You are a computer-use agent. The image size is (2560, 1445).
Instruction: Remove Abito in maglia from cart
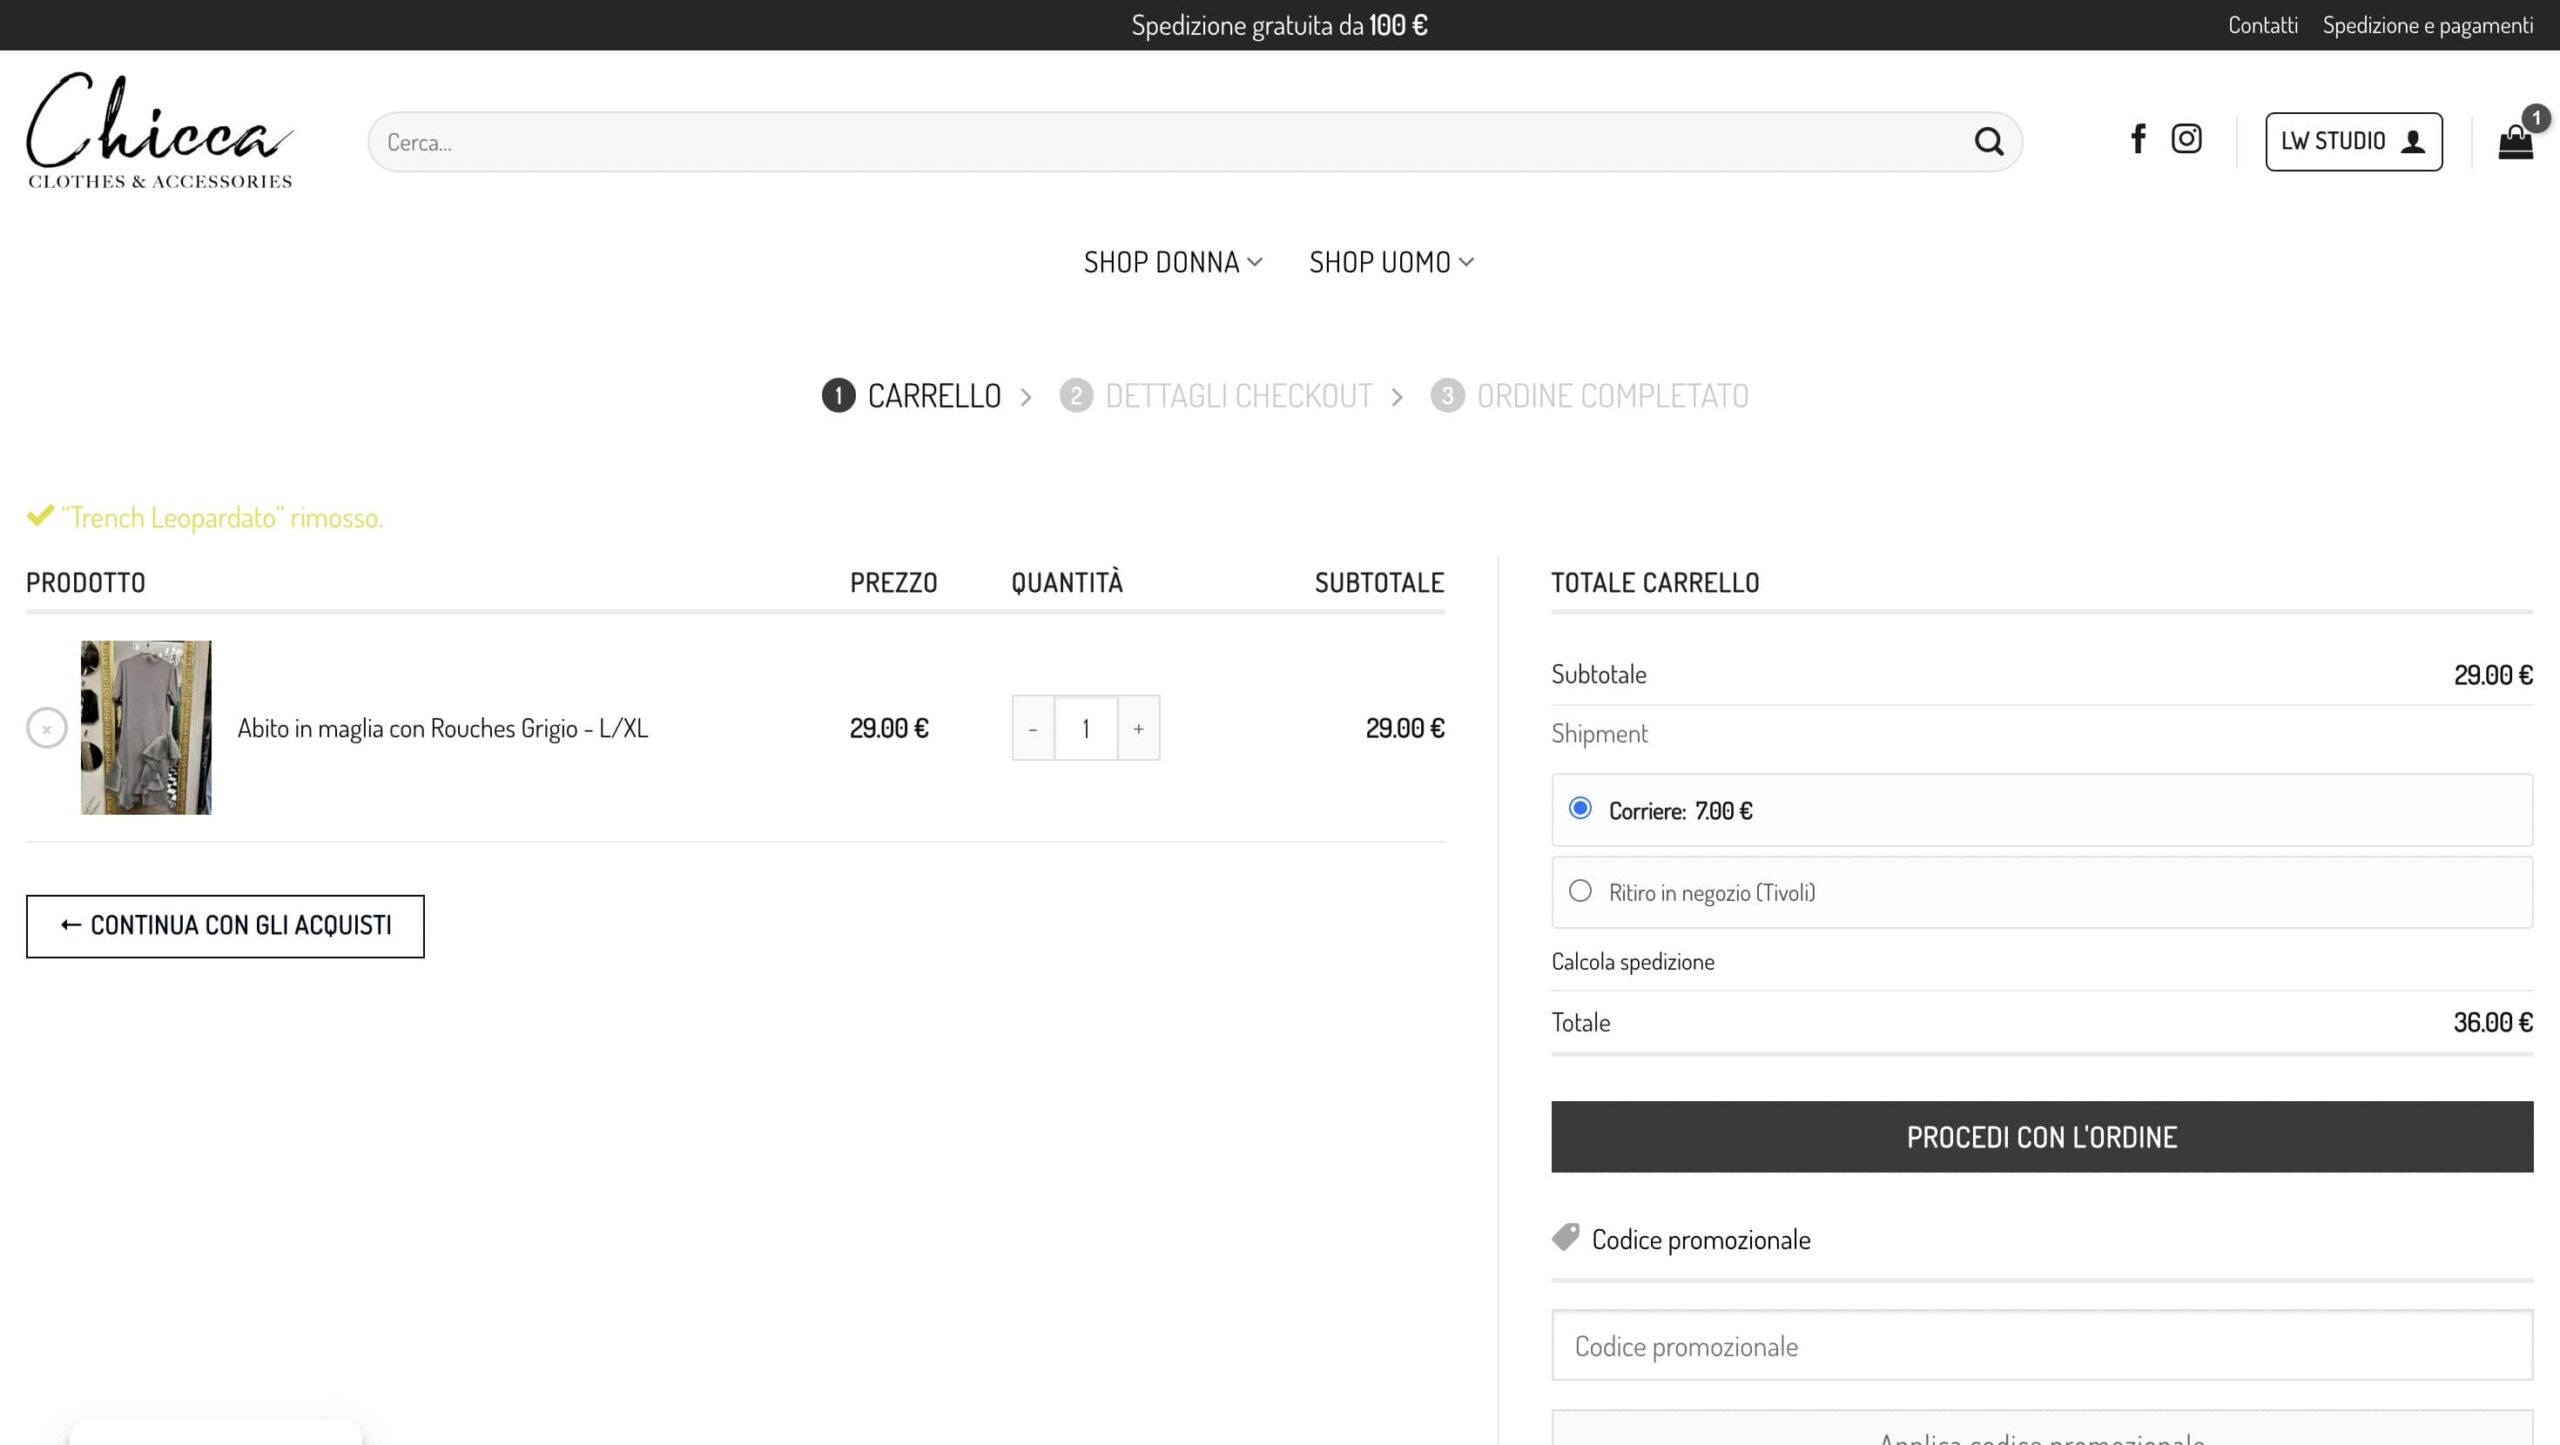point(46,729)
